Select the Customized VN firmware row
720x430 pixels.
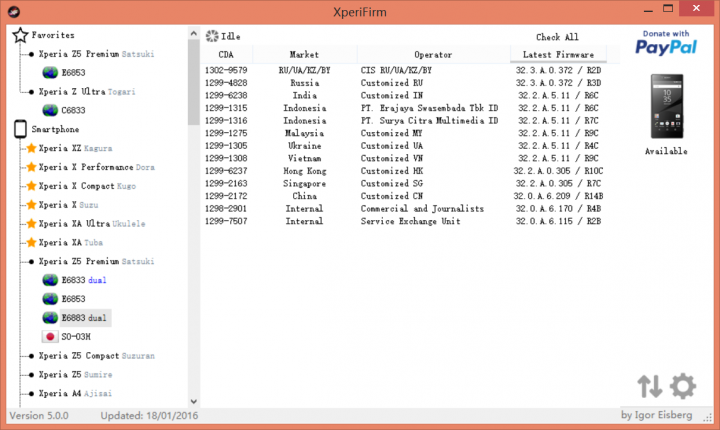click(403, 158)
